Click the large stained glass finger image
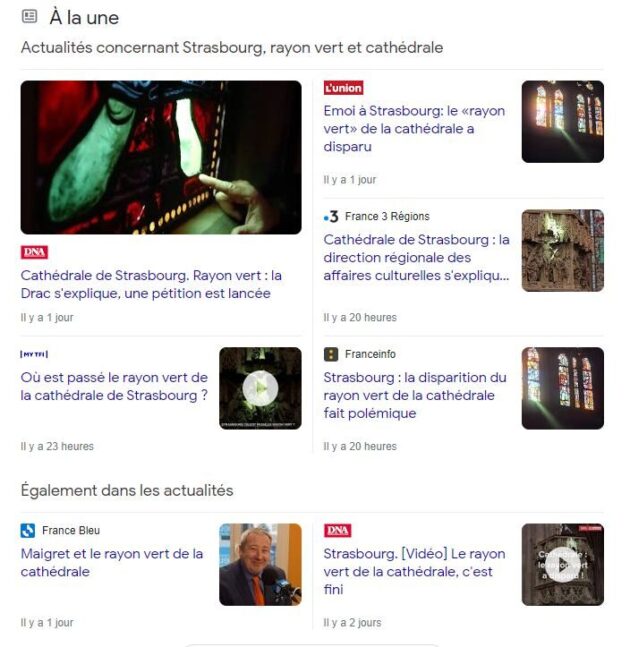The height and width of the screenshot is (647, 630). (161, 157)
